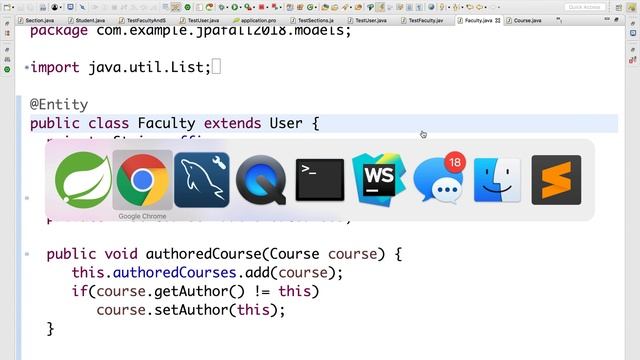Switch to the first TestUser.java tab
The height and width of the screenshot is (360, 640).
[x=200, y=20]
